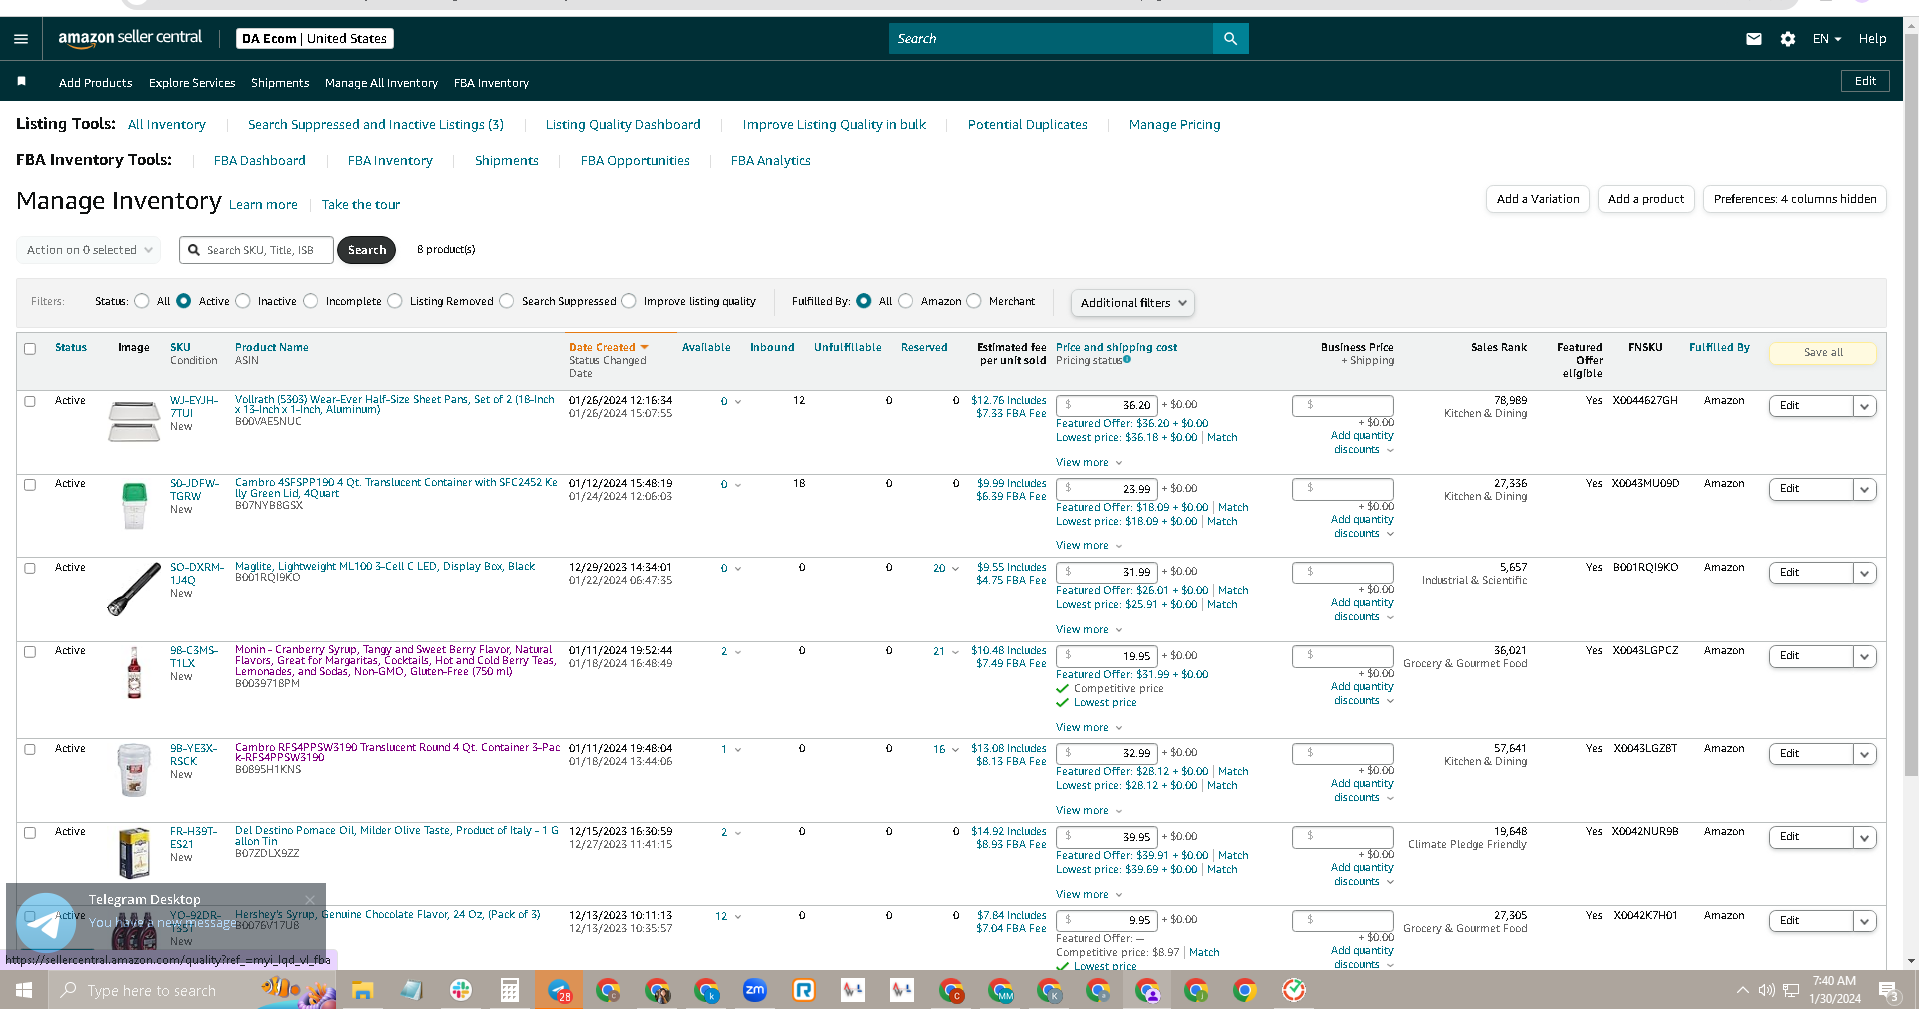Open Preferences: 4 columns hidden
Image resolution: width=1919 pixels, height=1009 pixels.
pos(1795,199)
